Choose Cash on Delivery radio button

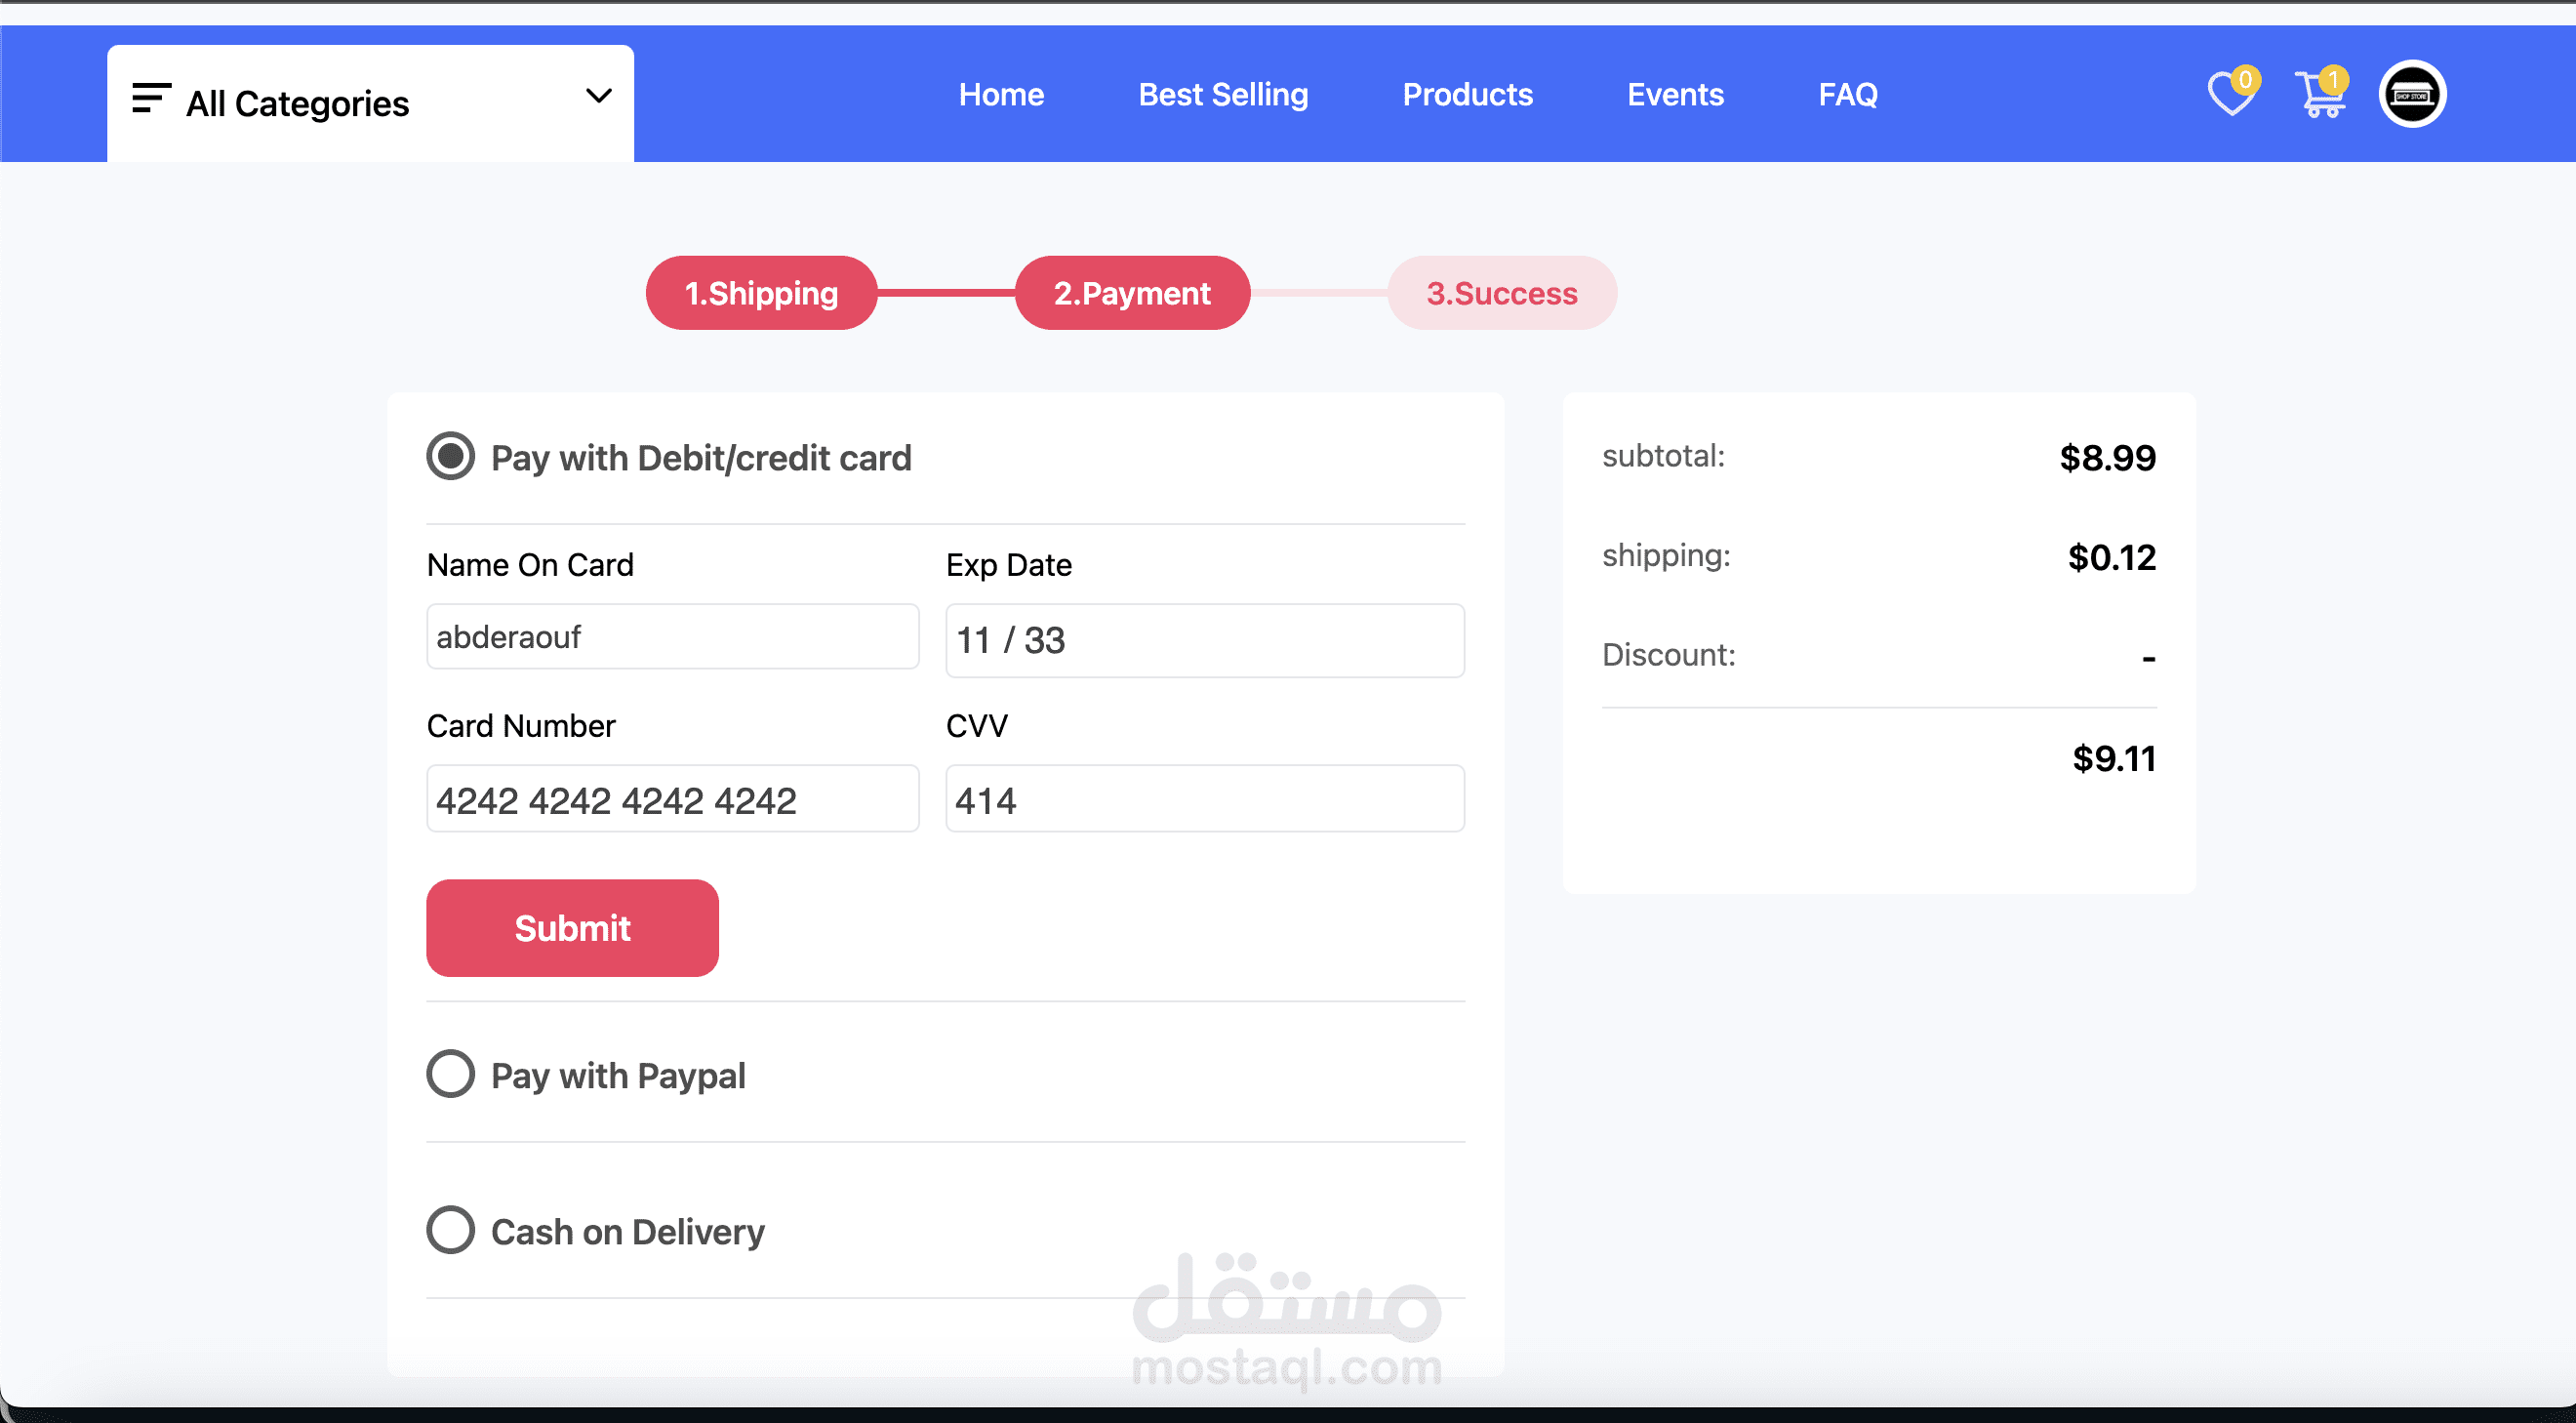[x=450, y=1230]
